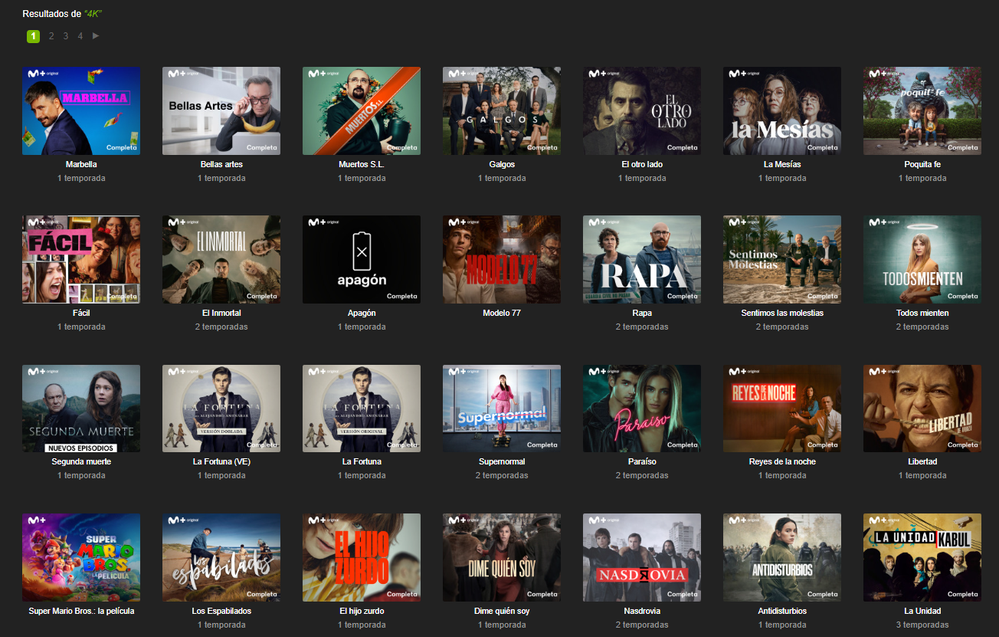
Task: Click the Galgos title link
Action: 501,164
